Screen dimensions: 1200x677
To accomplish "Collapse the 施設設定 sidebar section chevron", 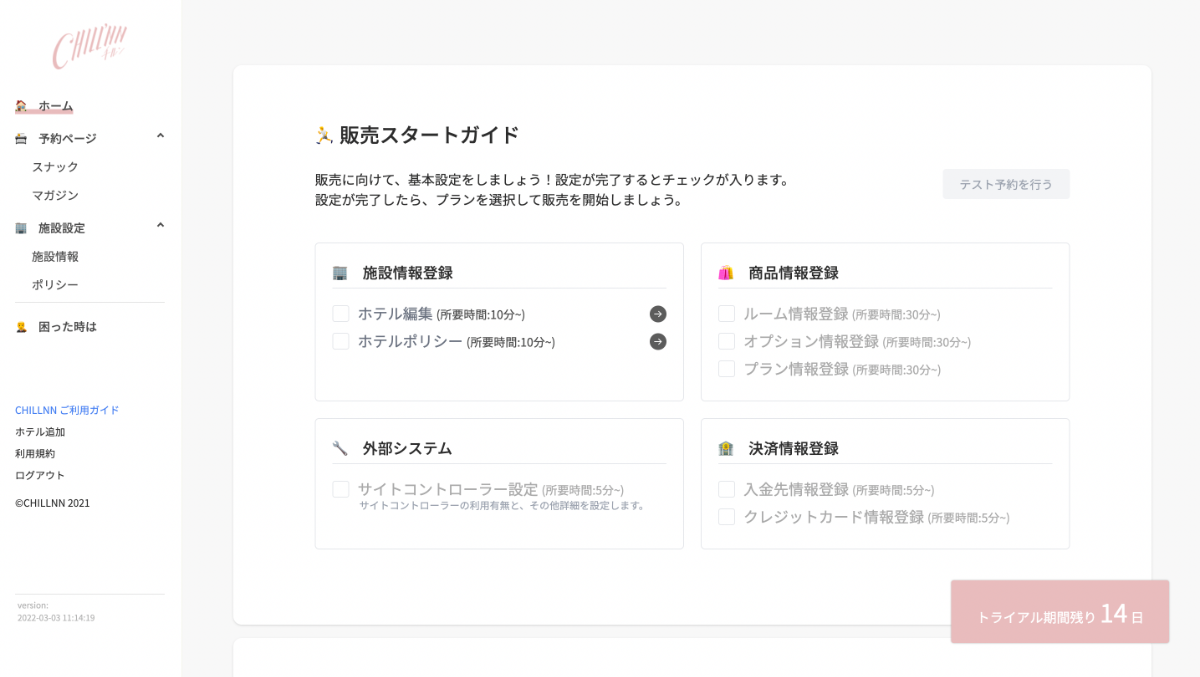I will pyautogui.click(x=160, y=226).
